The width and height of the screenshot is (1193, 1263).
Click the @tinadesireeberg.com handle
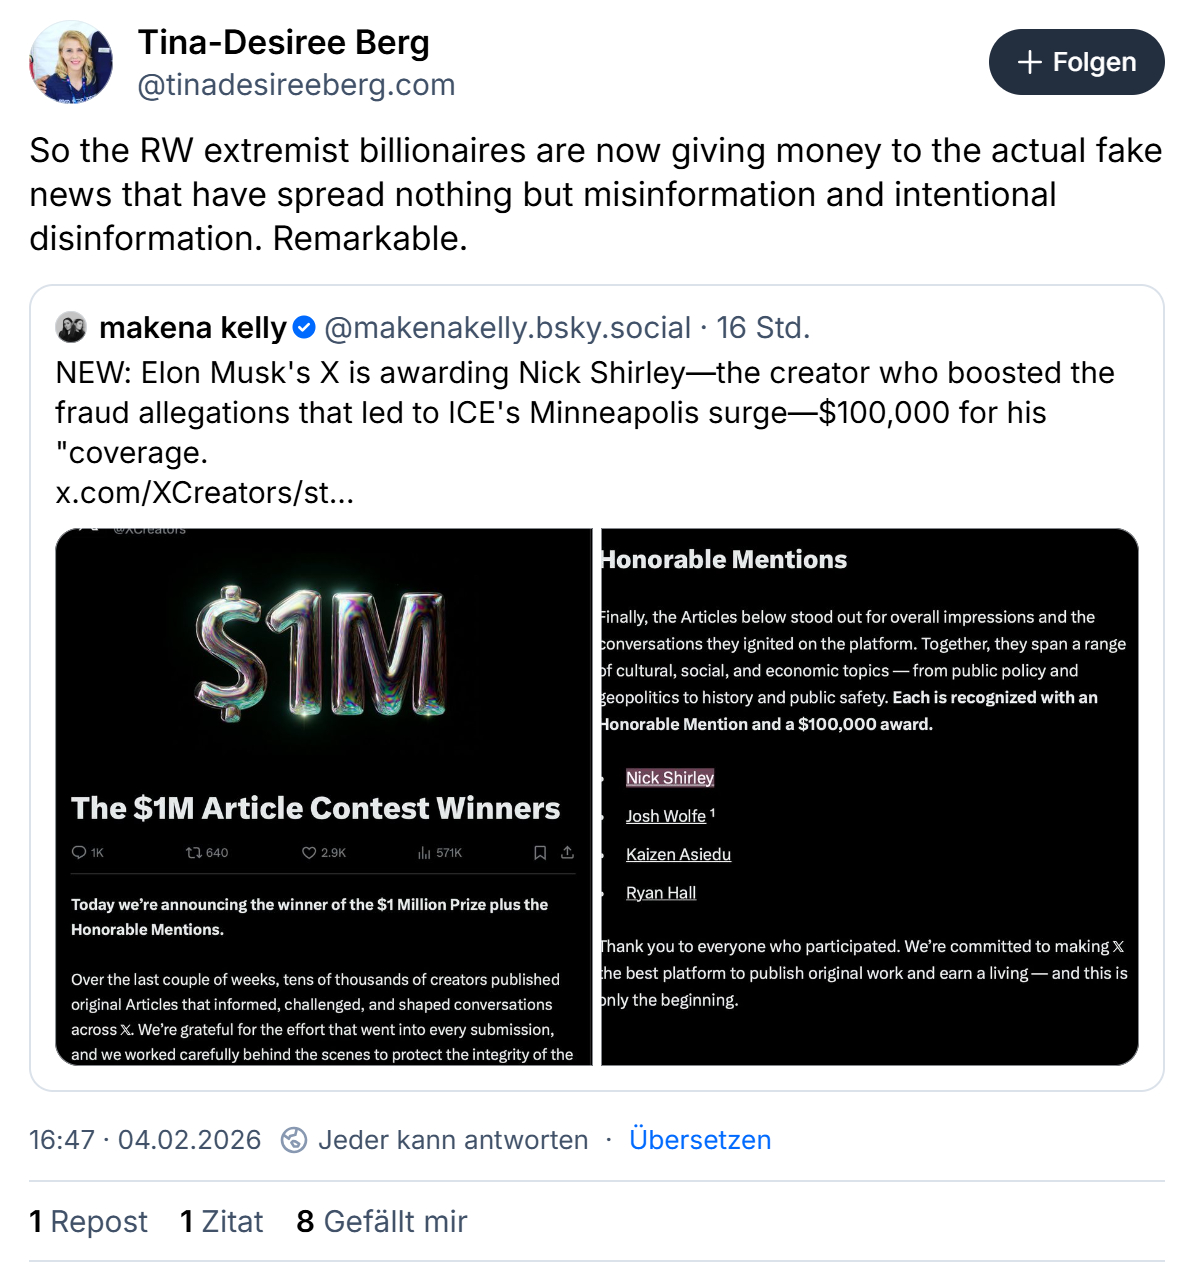[x=296, y=85]
